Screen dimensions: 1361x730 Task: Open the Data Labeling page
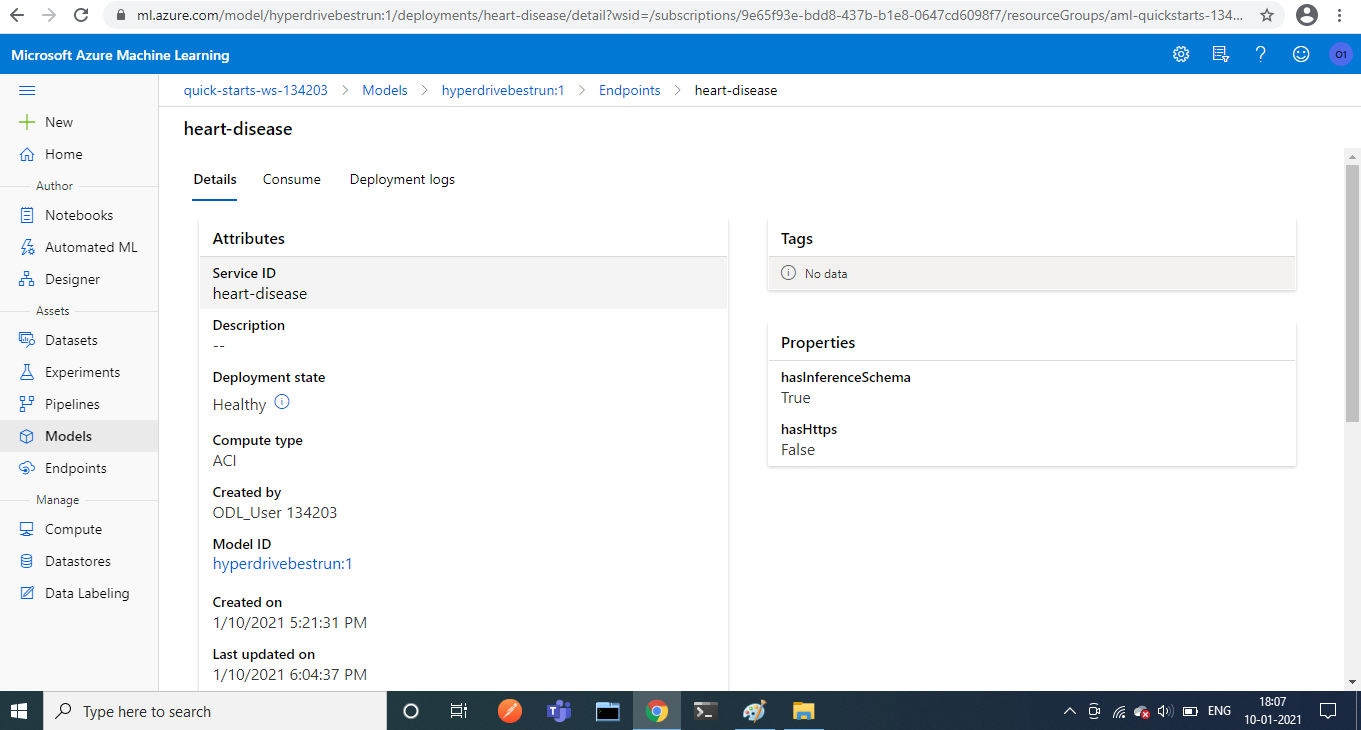(x=87, y=593)
